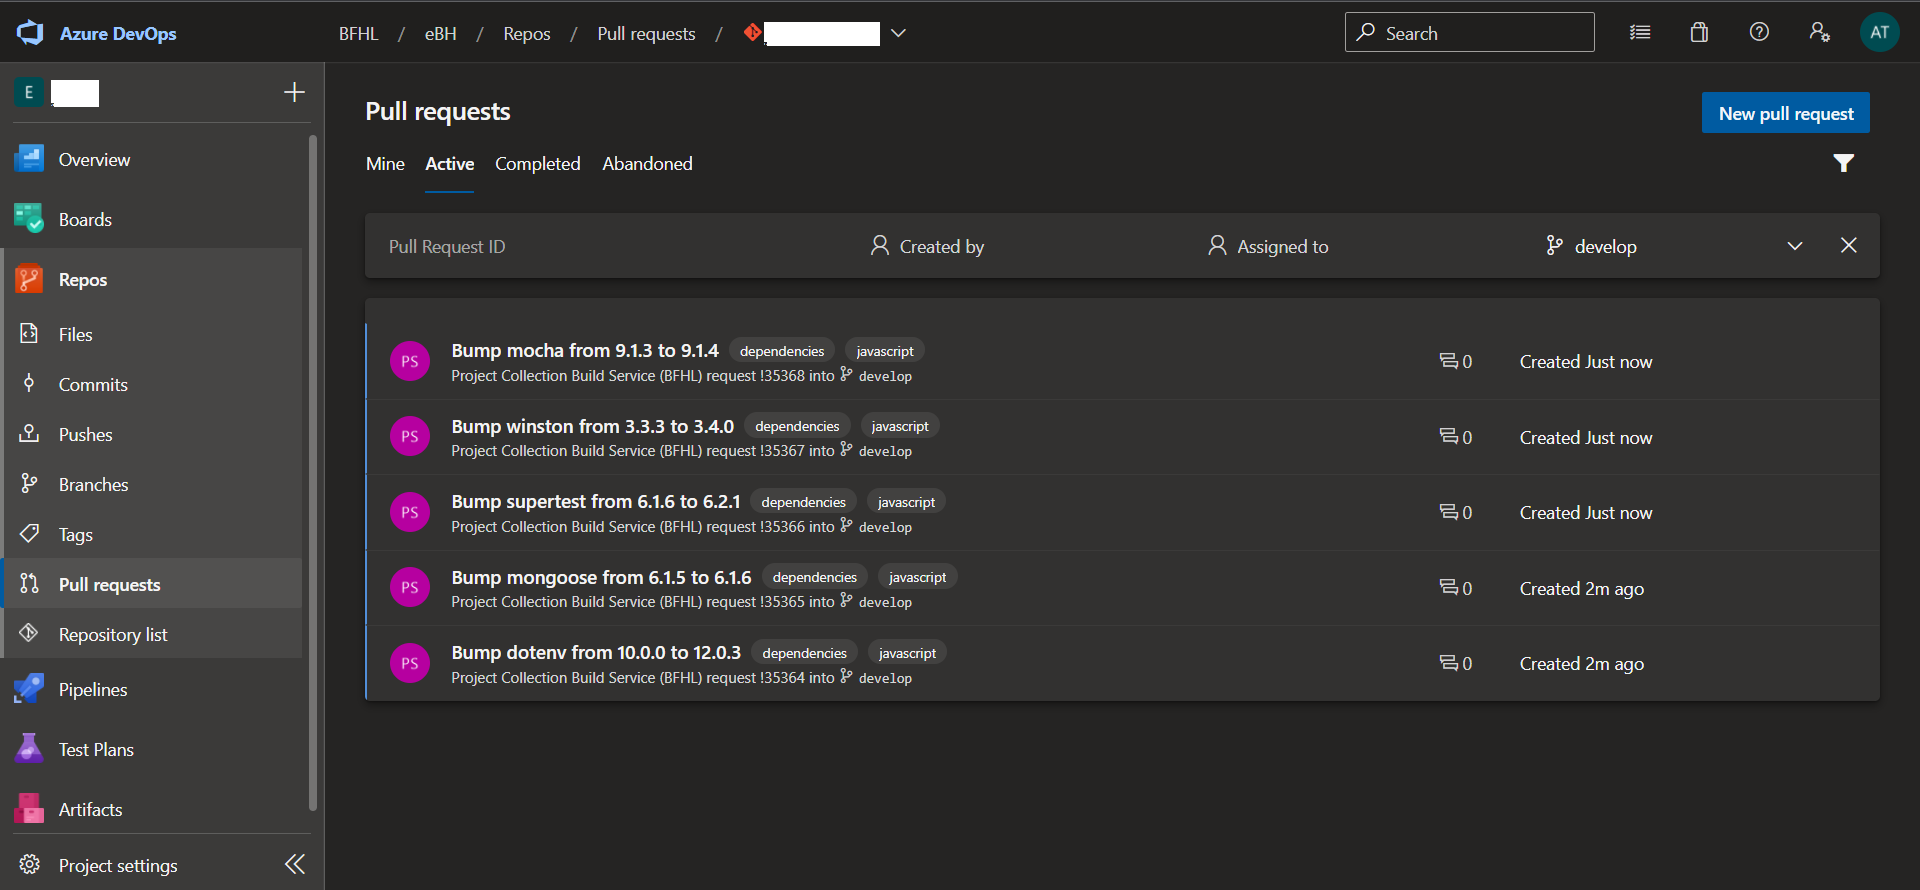
Task: Expand the repository selector dropdown chevron
Action: coord(898,33)
